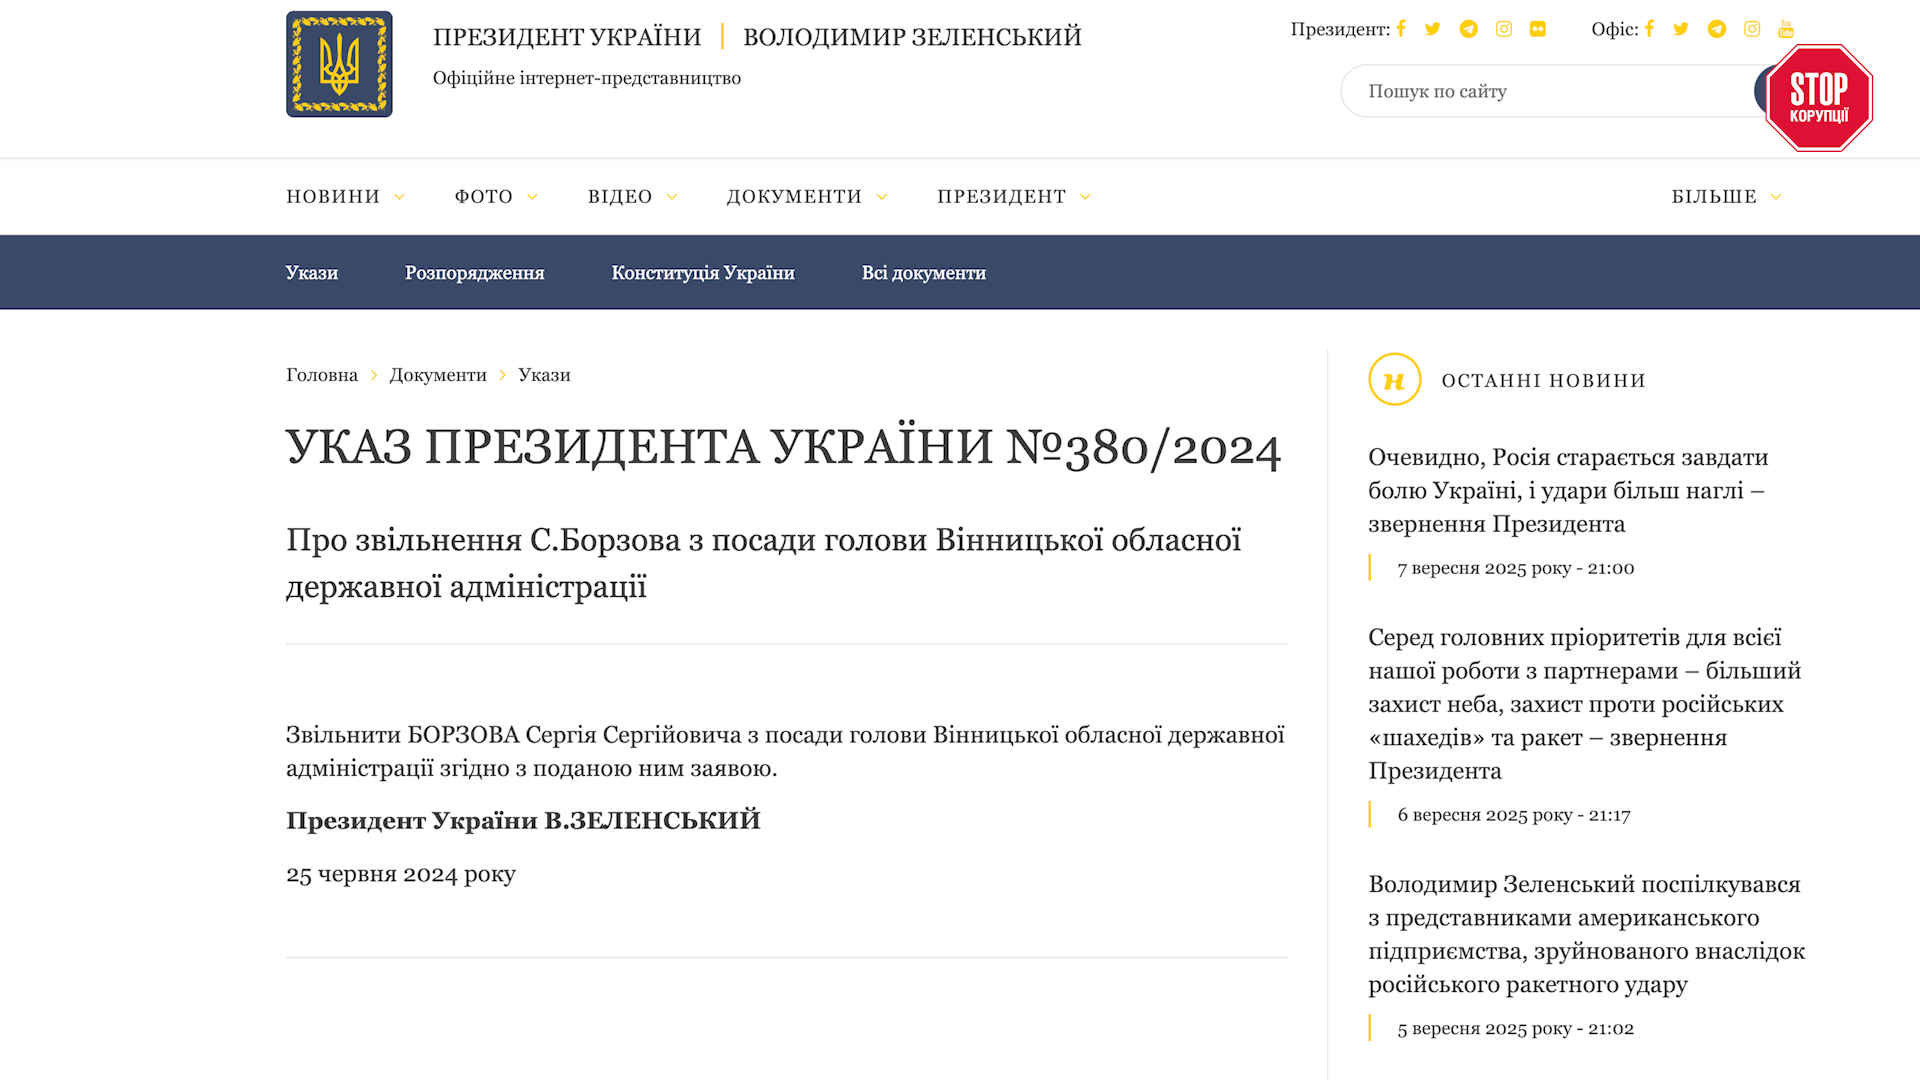
Task: Open the ОСТАННІ НОВИНИ heading link
Action: tap(1543, 380)
